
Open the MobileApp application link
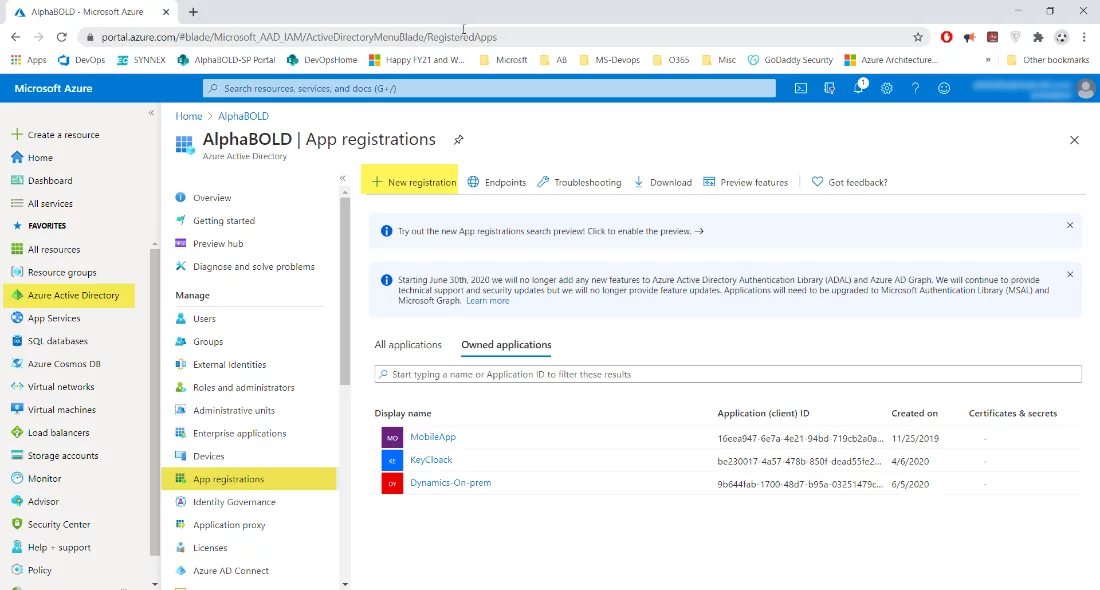tap(433, 437)
